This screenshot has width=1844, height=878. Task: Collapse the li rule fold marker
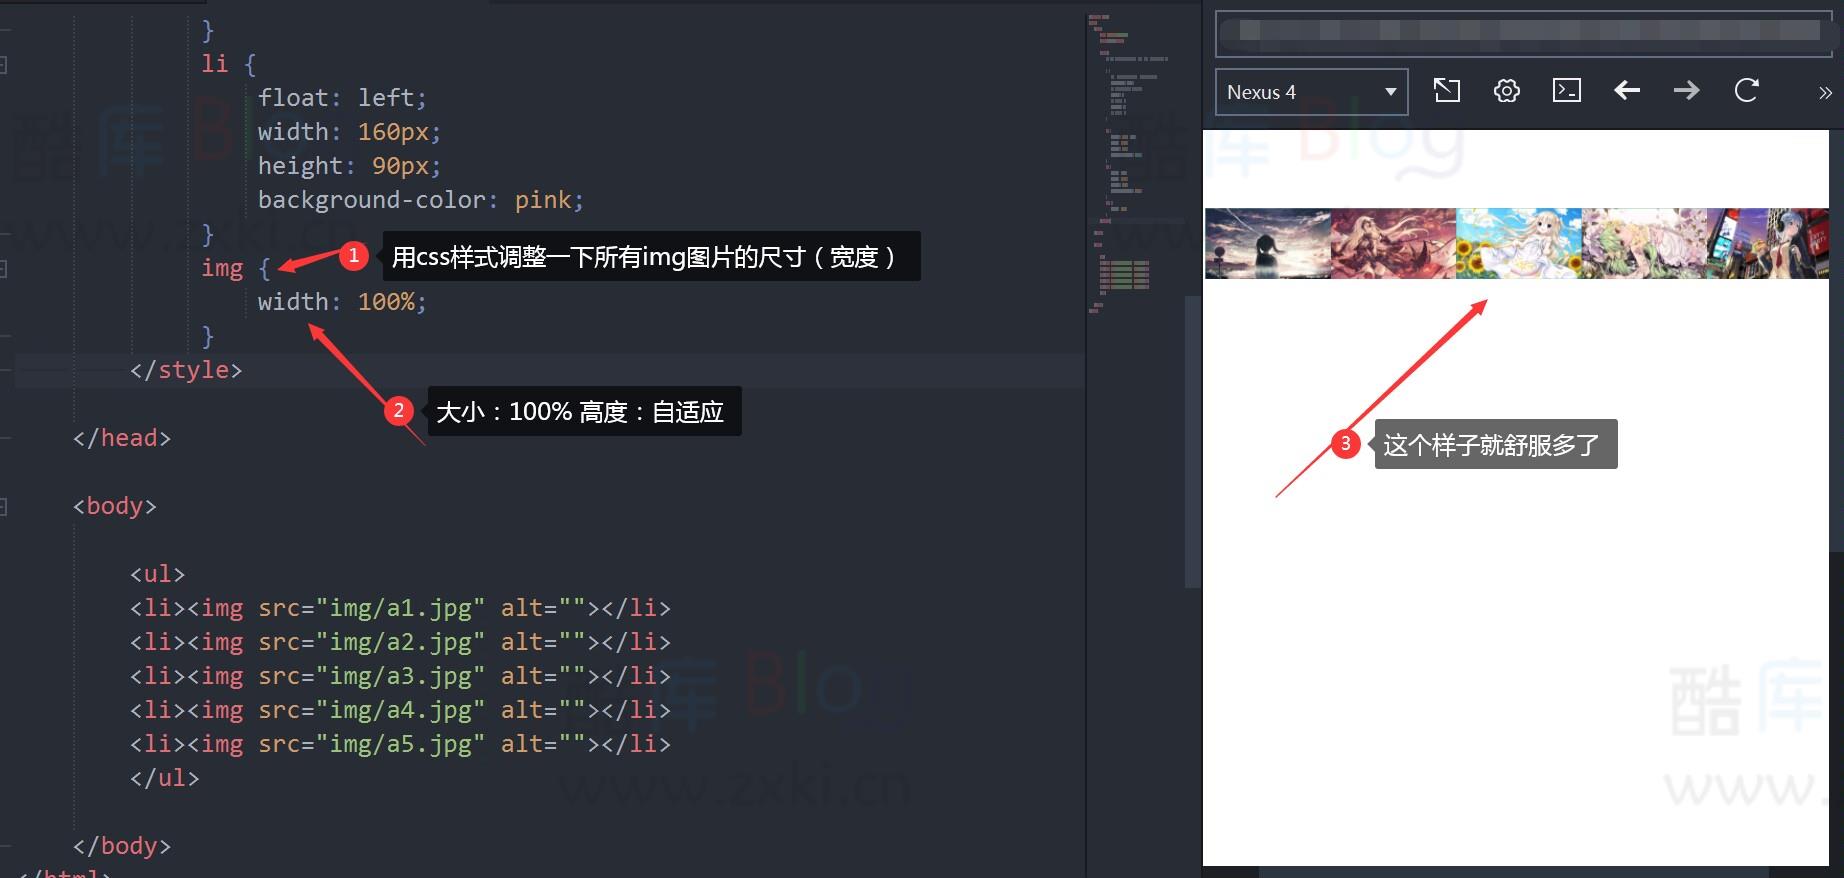pyautogui.click(x=3, y=65)
